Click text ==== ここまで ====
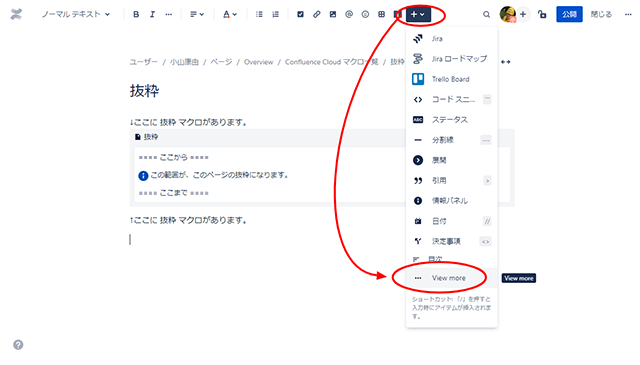Image resolution: width=640 pixels, height=365 pixels. click(x=173, y=193)
